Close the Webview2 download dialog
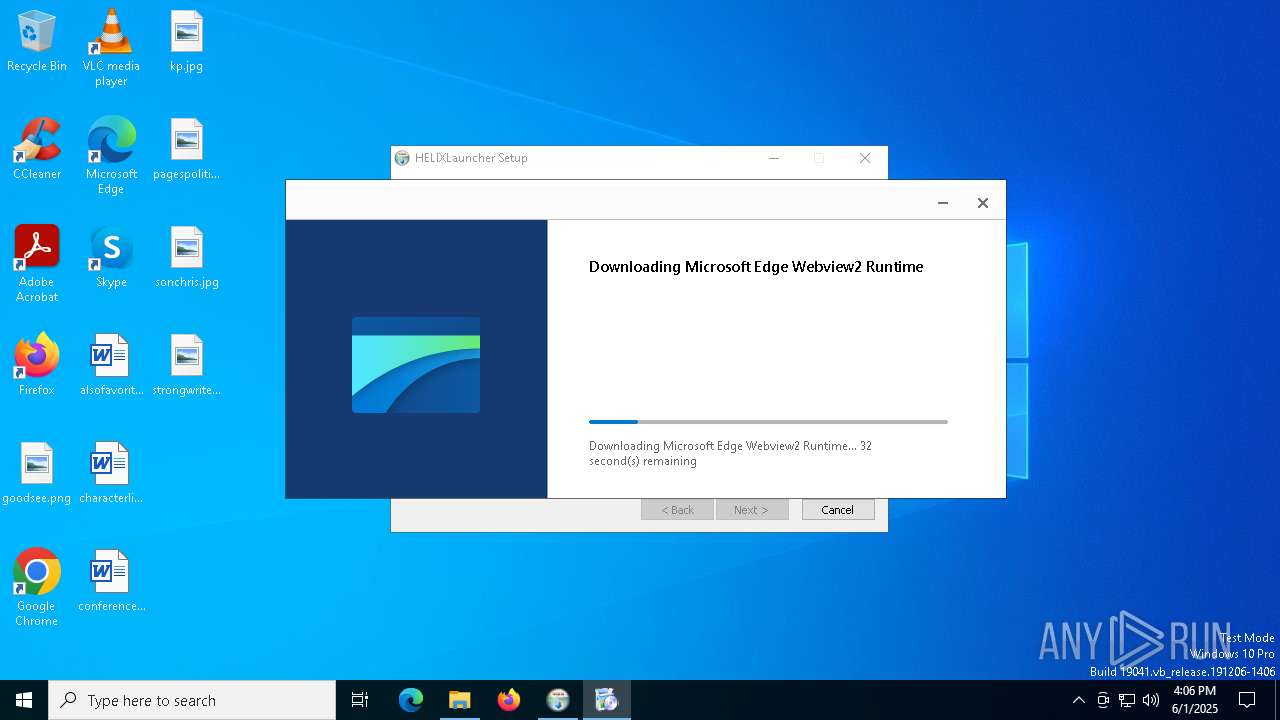Screen dimensions: 1280x720 [x=983, y=203]
